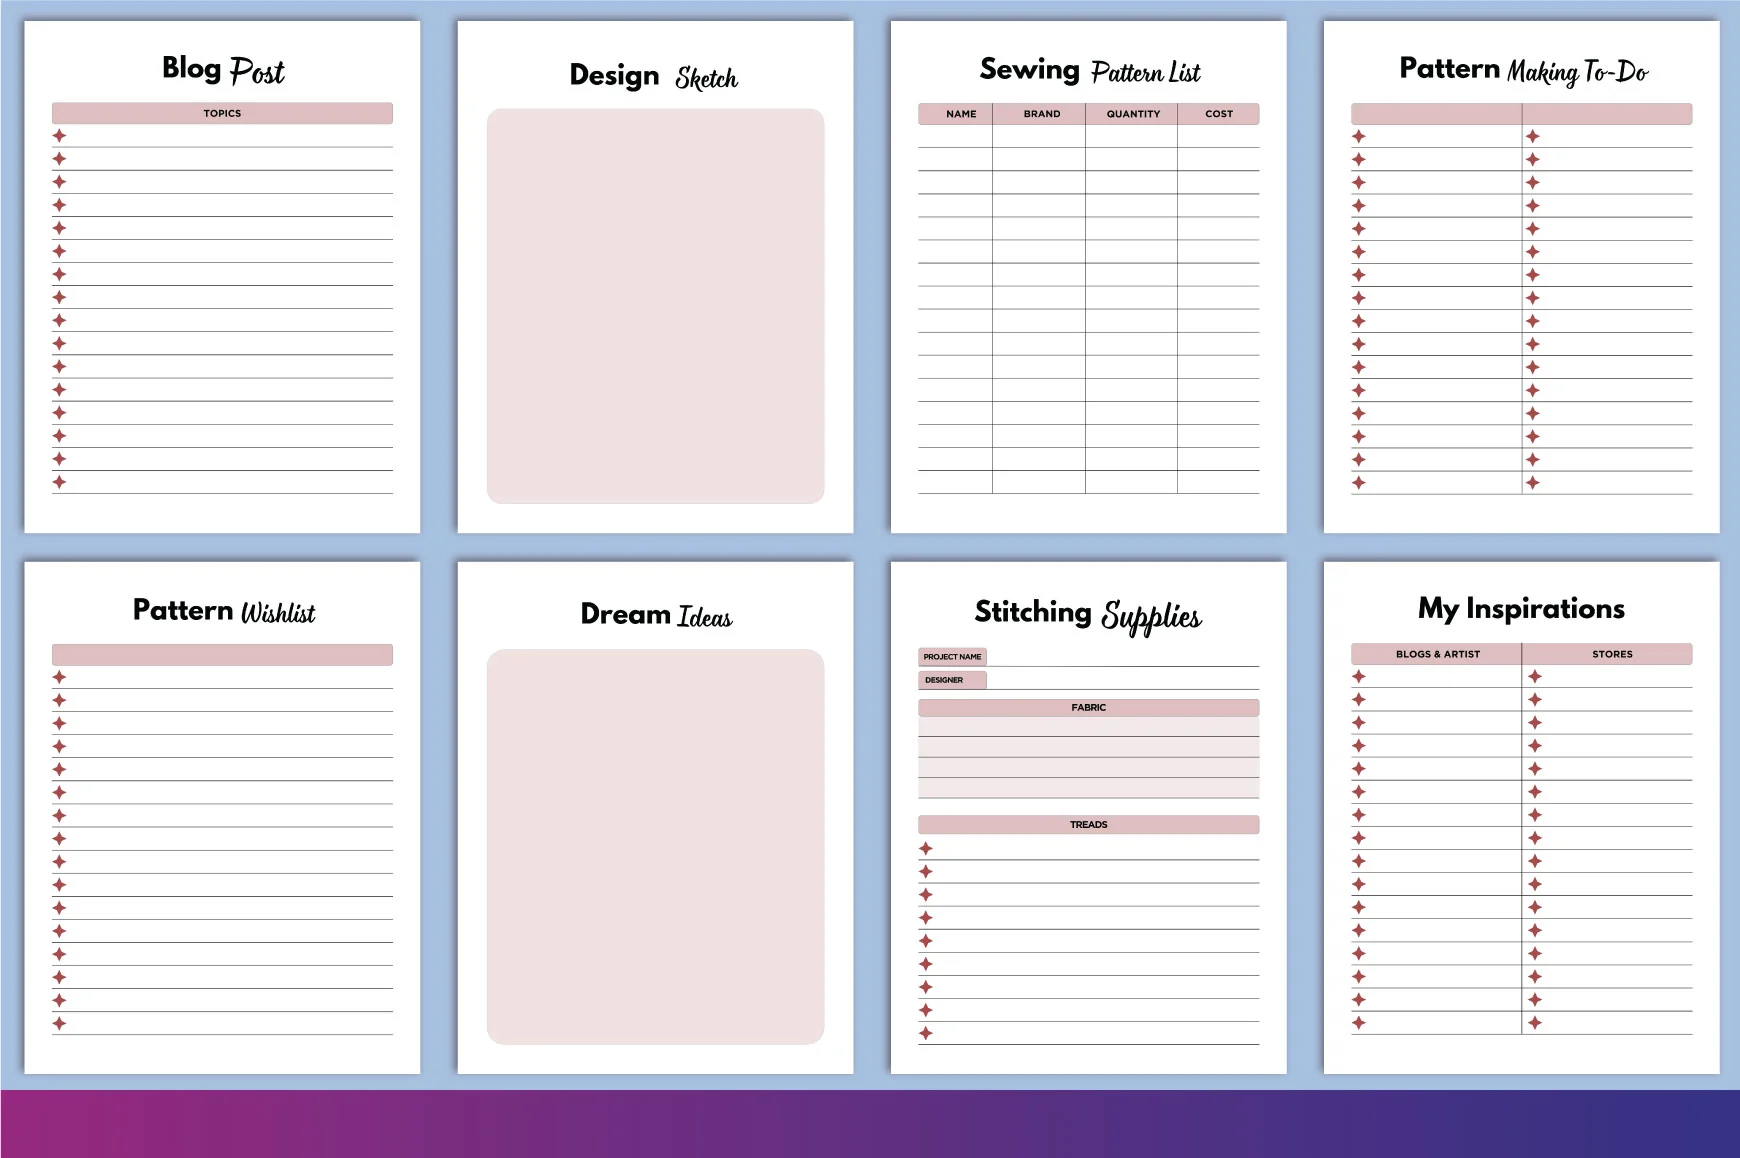Click the project name input line
The image size is (1740, 1158).
click(x=1123, y=657)
